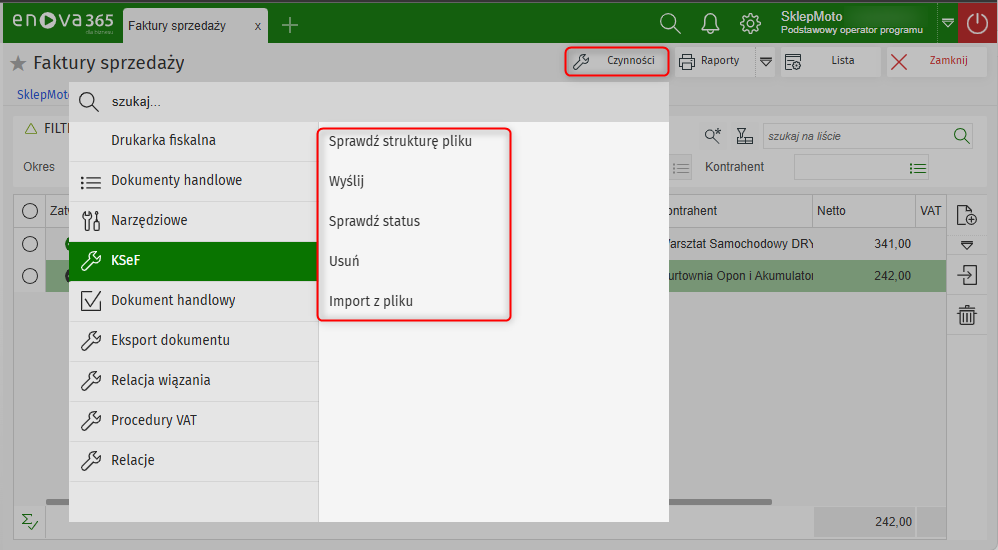Click the trash delete icon
Viewport: 998px width, 550px height.
tap(966, 316)
